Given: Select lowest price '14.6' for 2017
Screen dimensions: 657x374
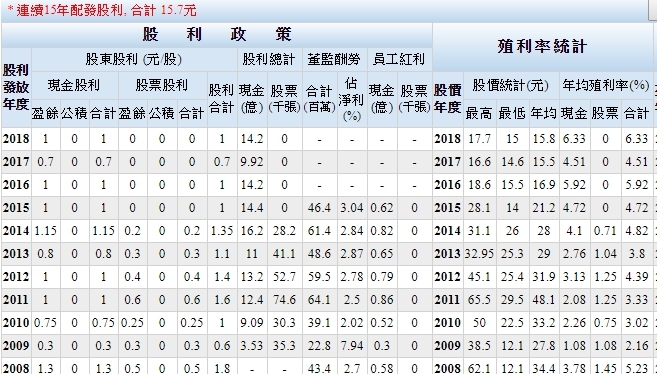Looking at the screenshot, I should [512, 162].
